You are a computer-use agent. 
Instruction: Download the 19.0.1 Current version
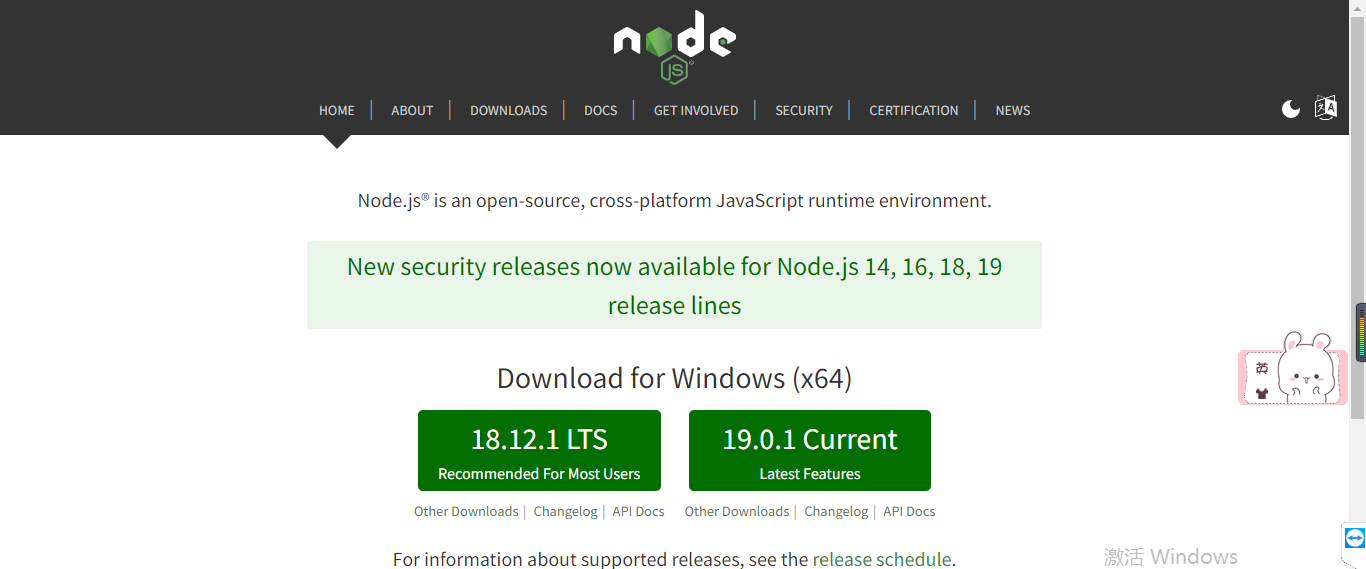[810, 450]
